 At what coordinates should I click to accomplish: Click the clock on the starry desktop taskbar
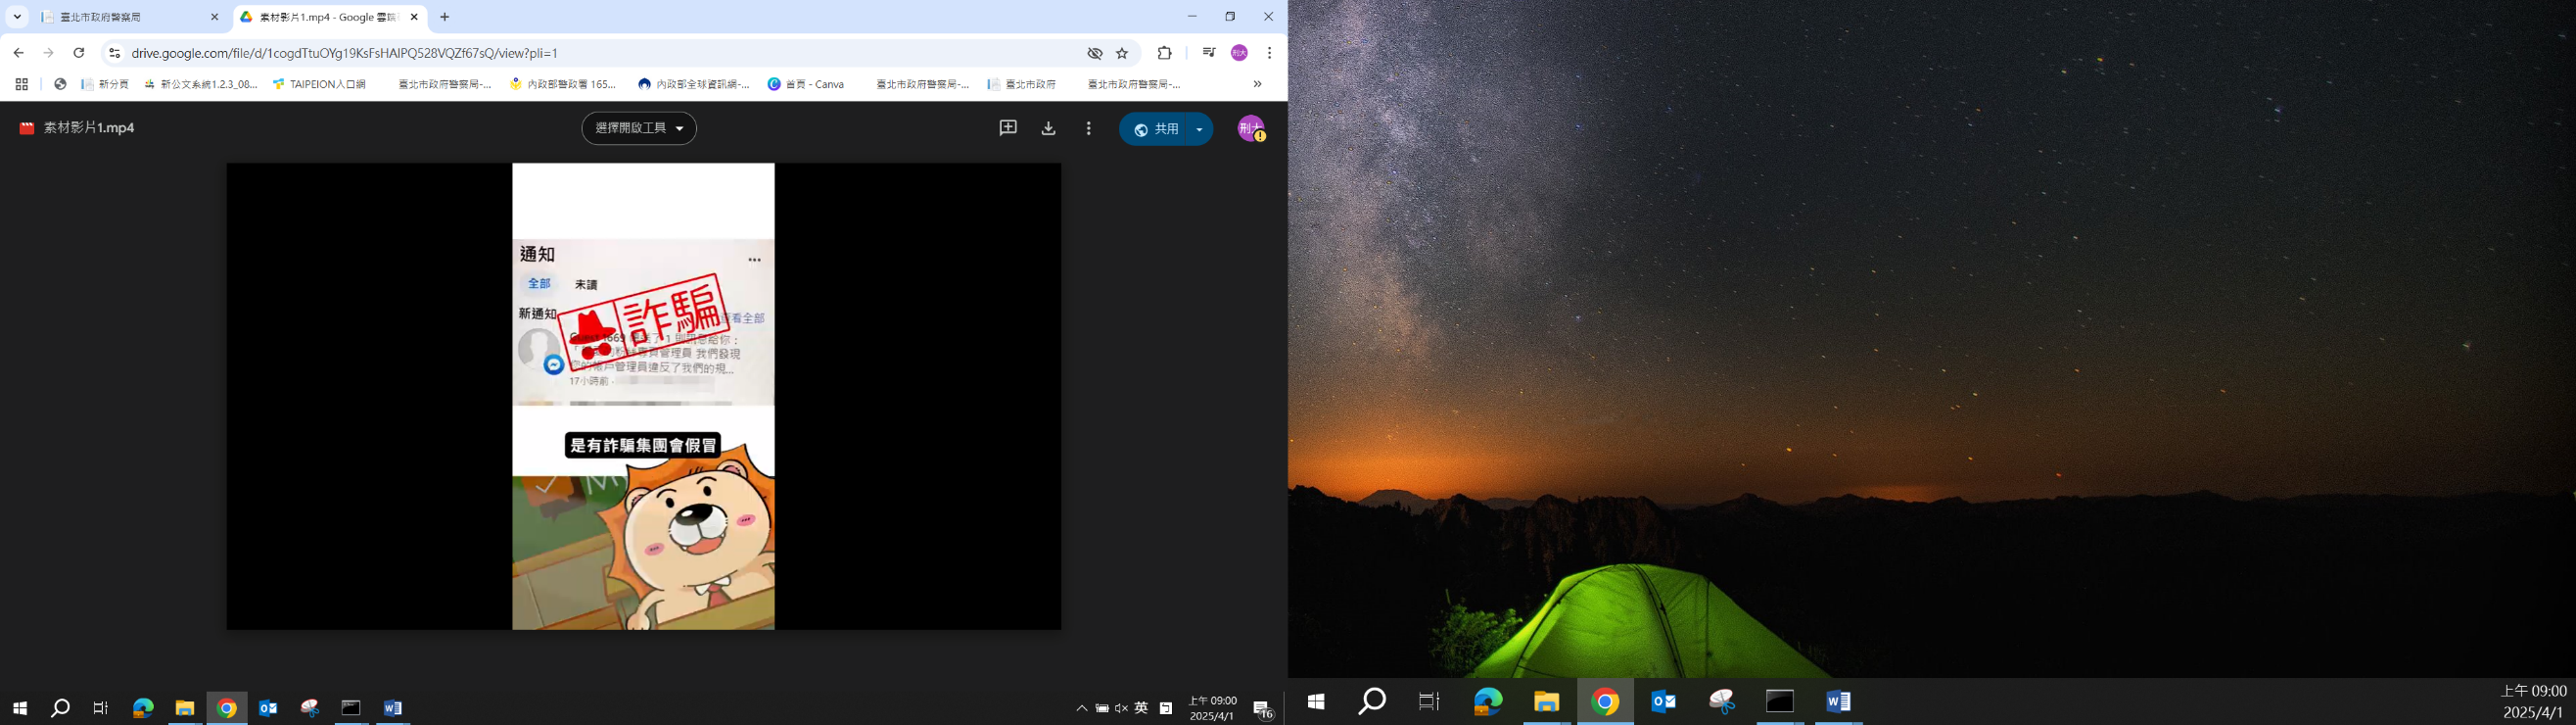2533,701
